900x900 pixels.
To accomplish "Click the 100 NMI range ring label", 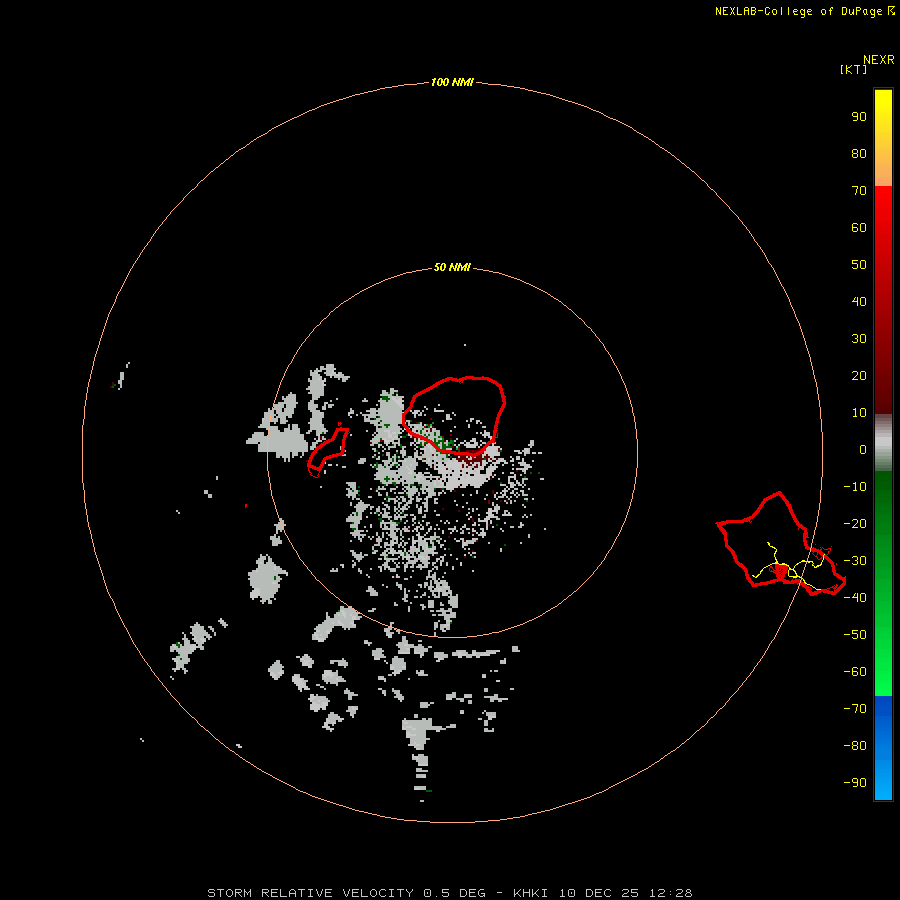I will tap(452, 82).
